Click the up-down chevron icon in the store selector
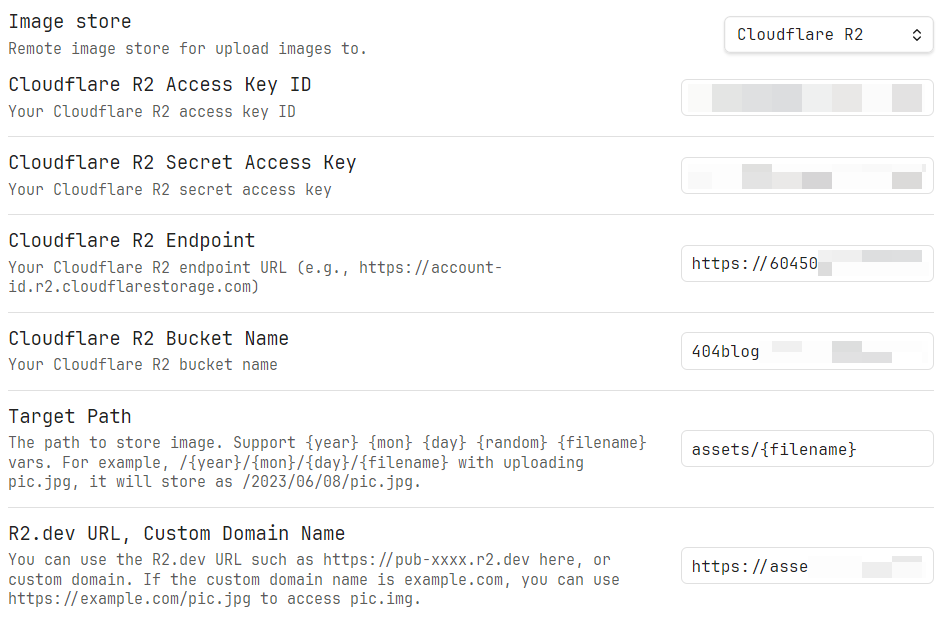The width and height of the screenshot is (951, 624). (x=916, y=35)
